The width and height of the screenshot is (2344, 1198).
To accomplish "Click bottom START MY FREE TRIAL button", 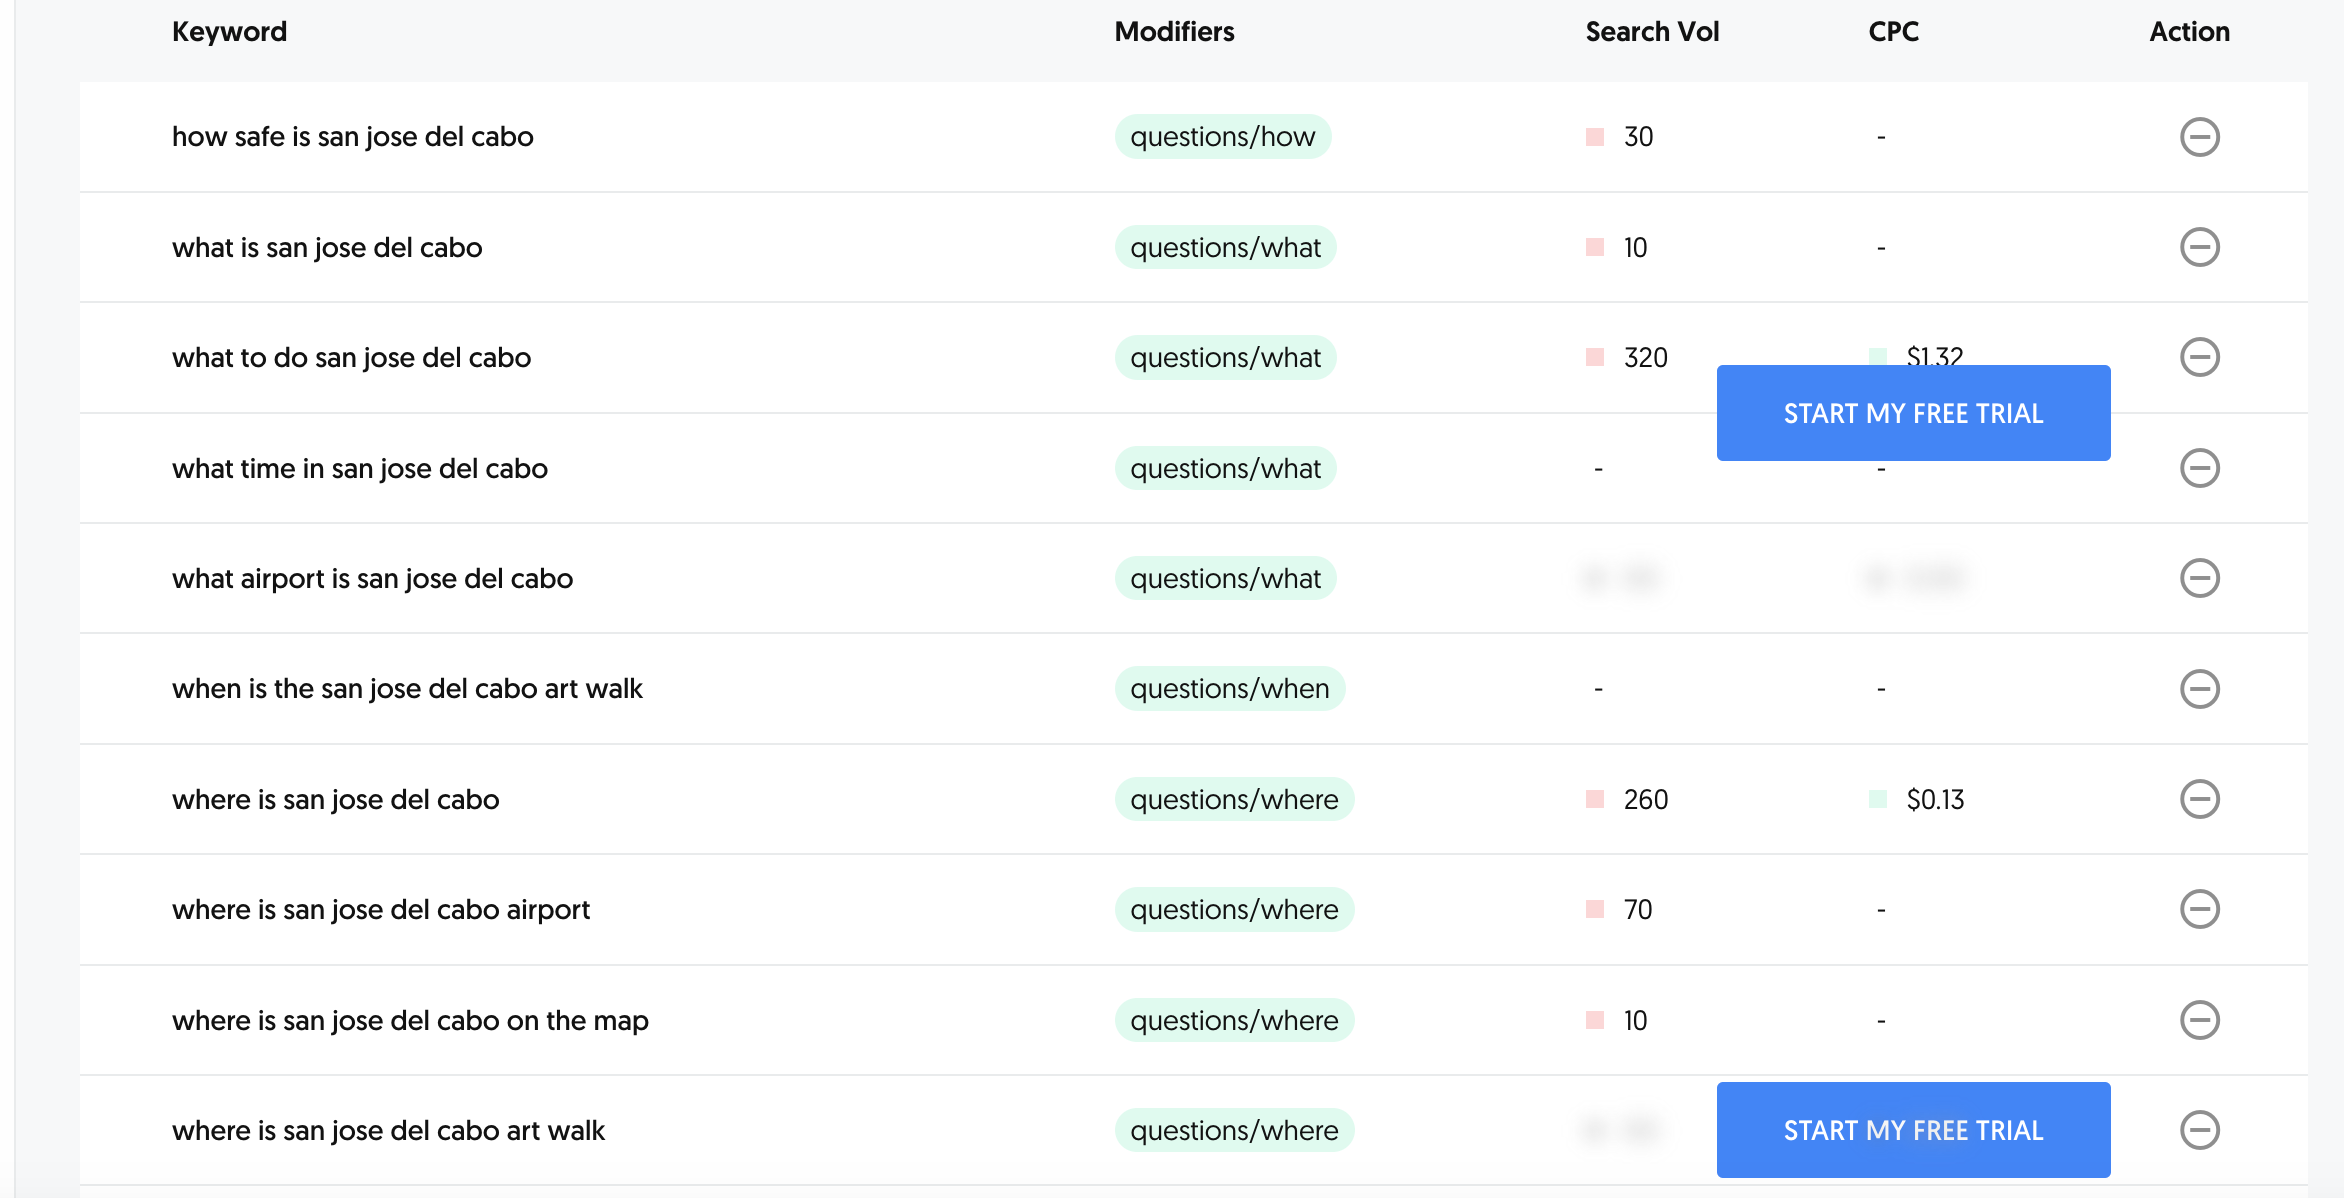I will pyautogui.click(x=1912, y=1130).
